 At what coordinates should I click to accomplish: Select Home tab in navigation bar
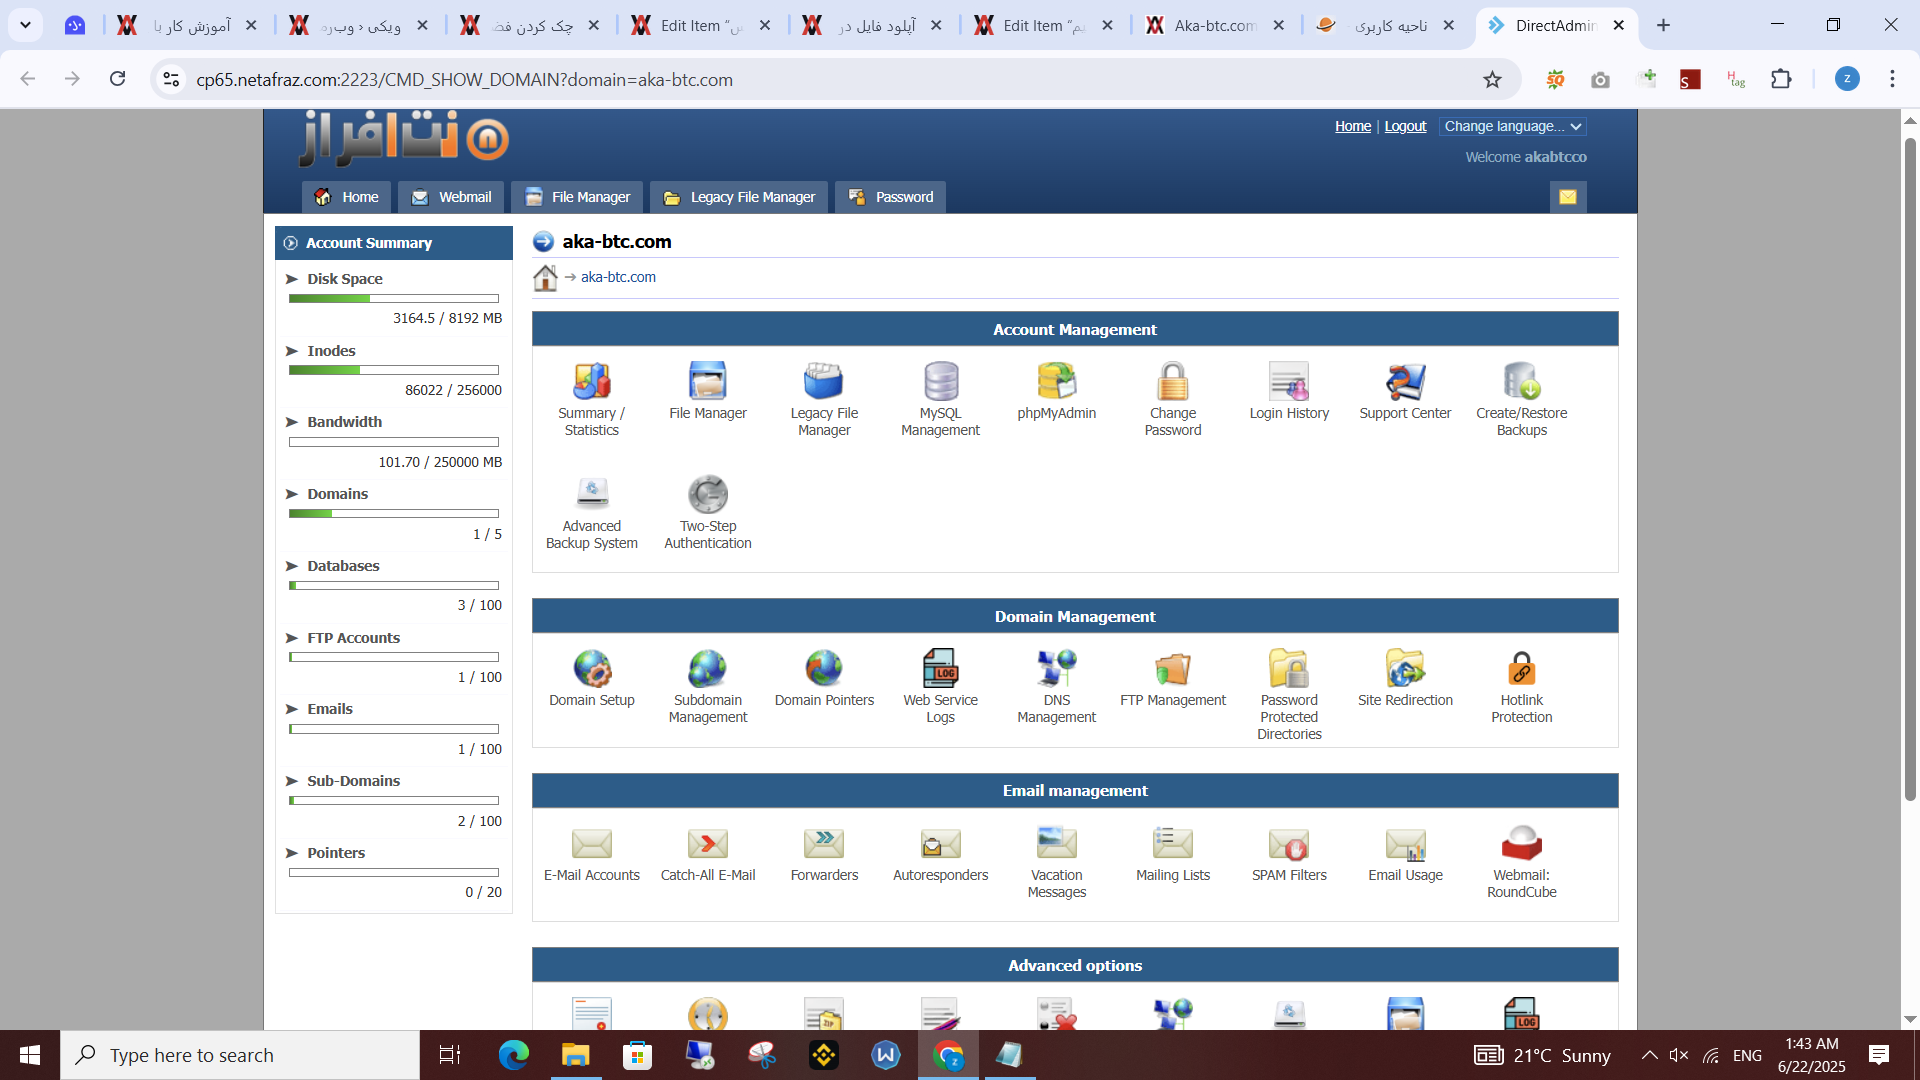[x=346, y=197]
